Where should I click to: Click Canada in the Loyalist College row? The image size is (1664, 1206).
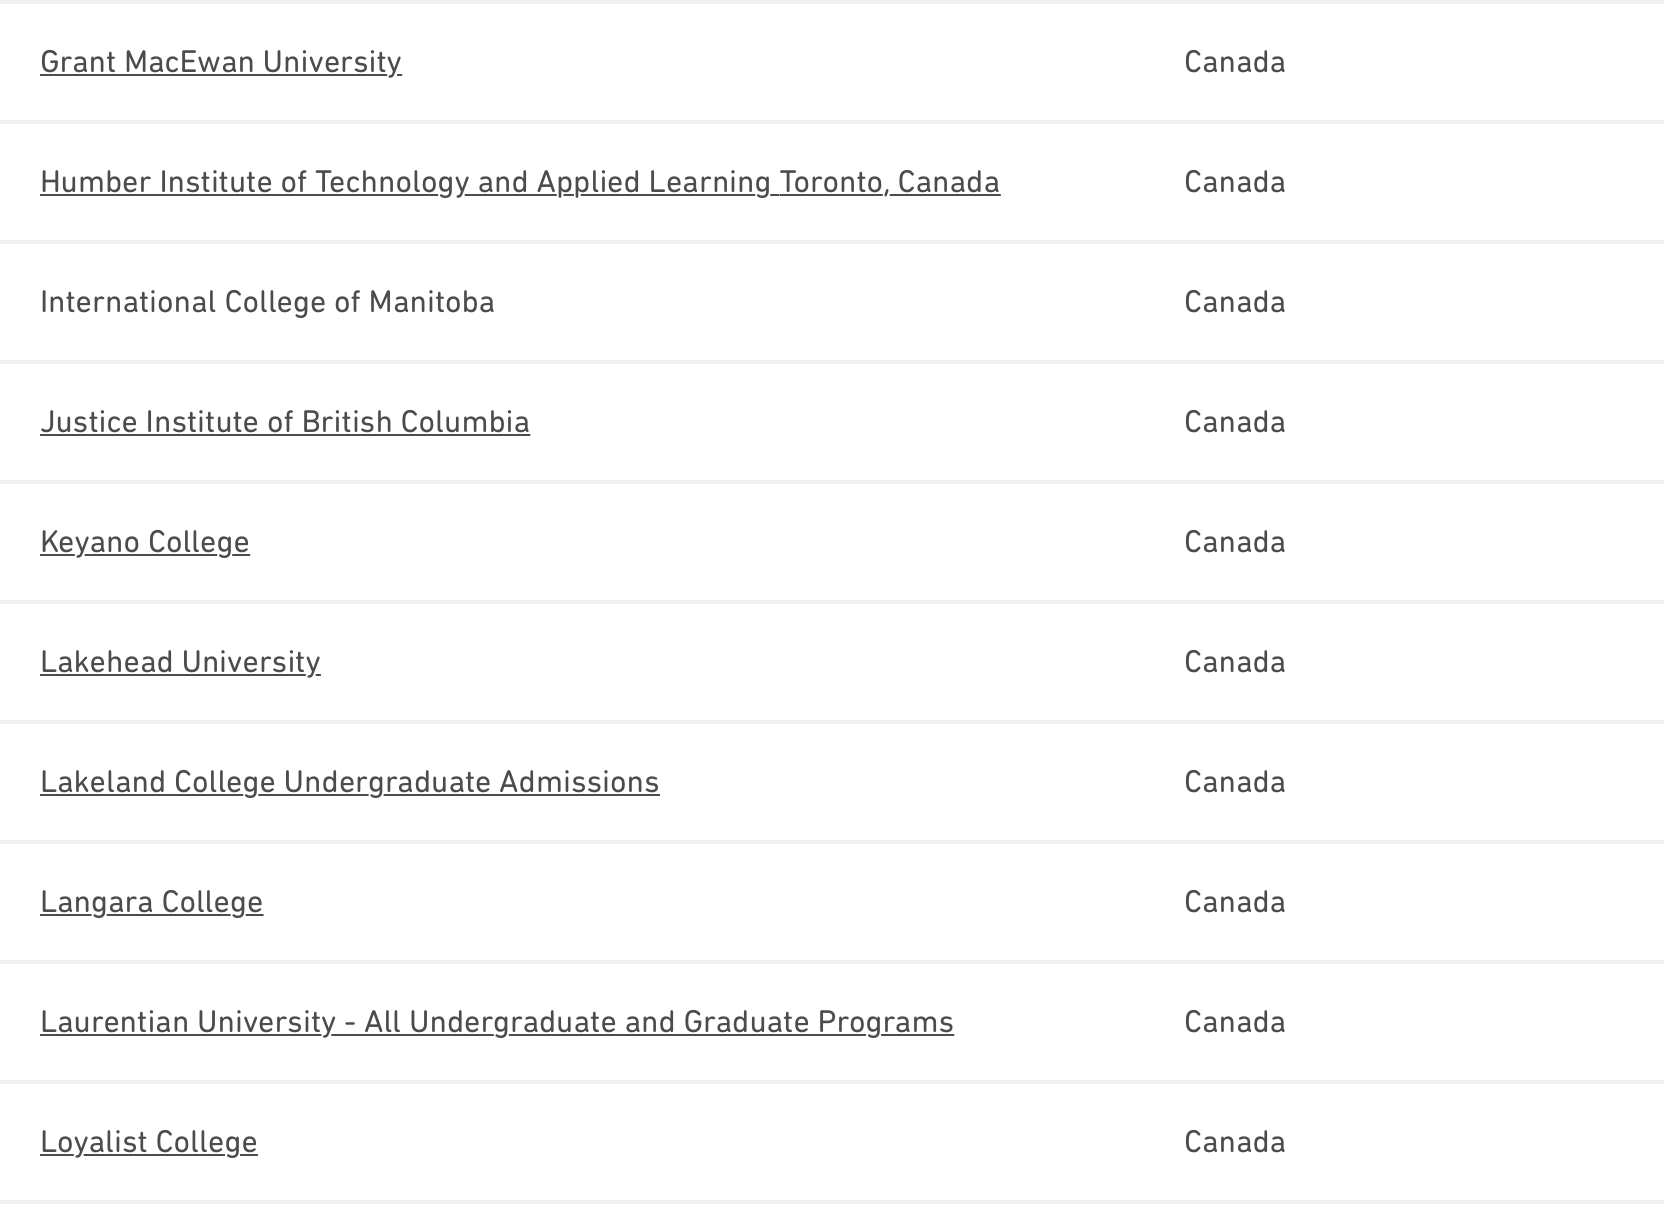coord(1234,1142)
